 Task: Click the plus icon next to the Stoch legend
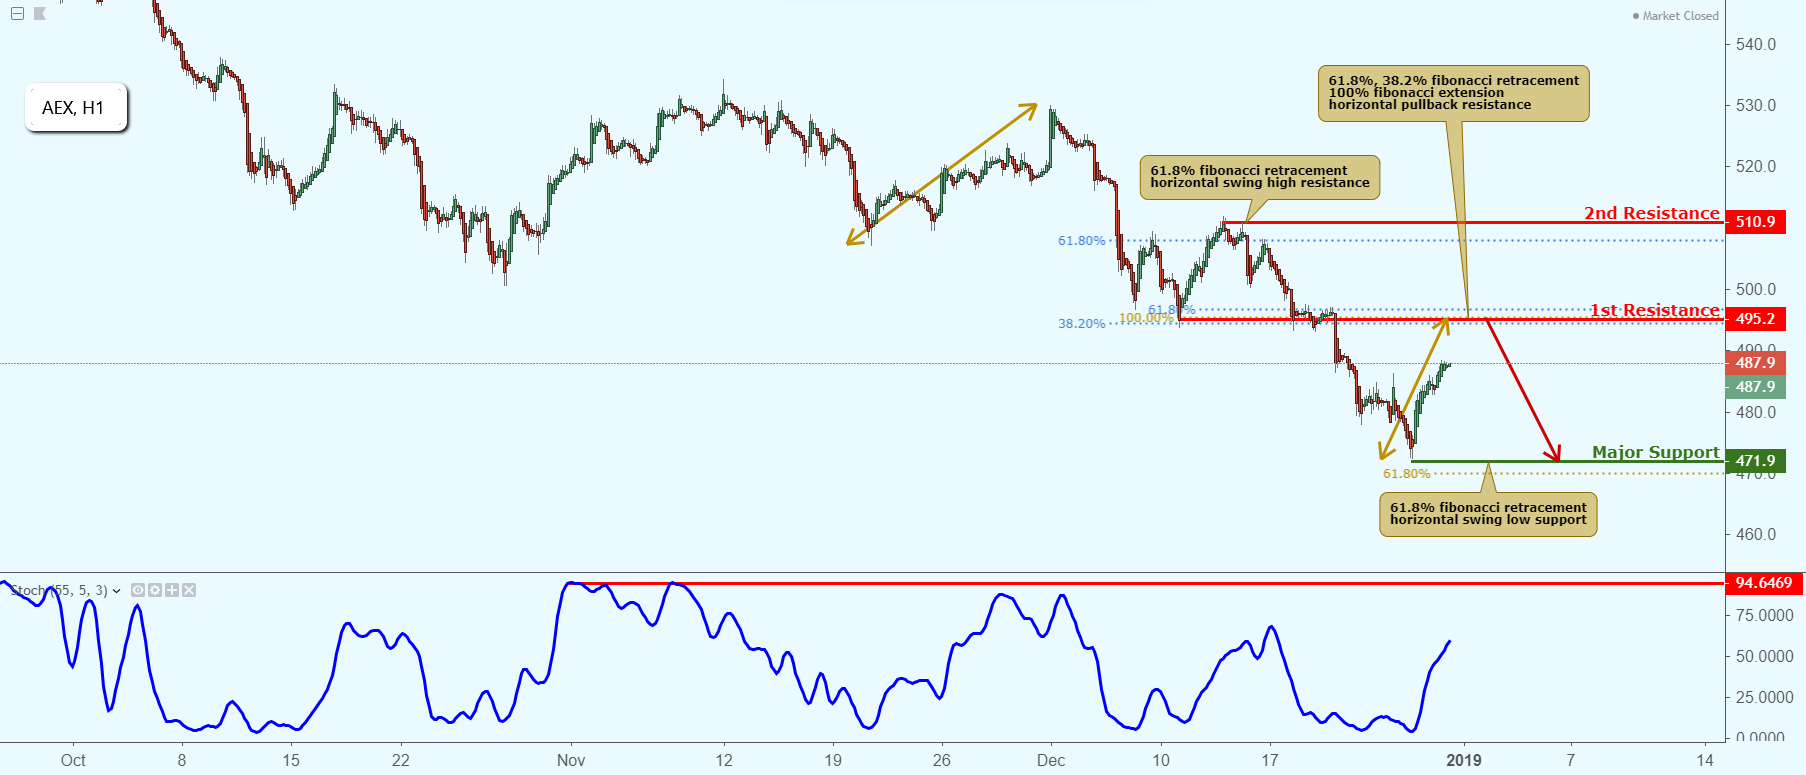point(172,590)
